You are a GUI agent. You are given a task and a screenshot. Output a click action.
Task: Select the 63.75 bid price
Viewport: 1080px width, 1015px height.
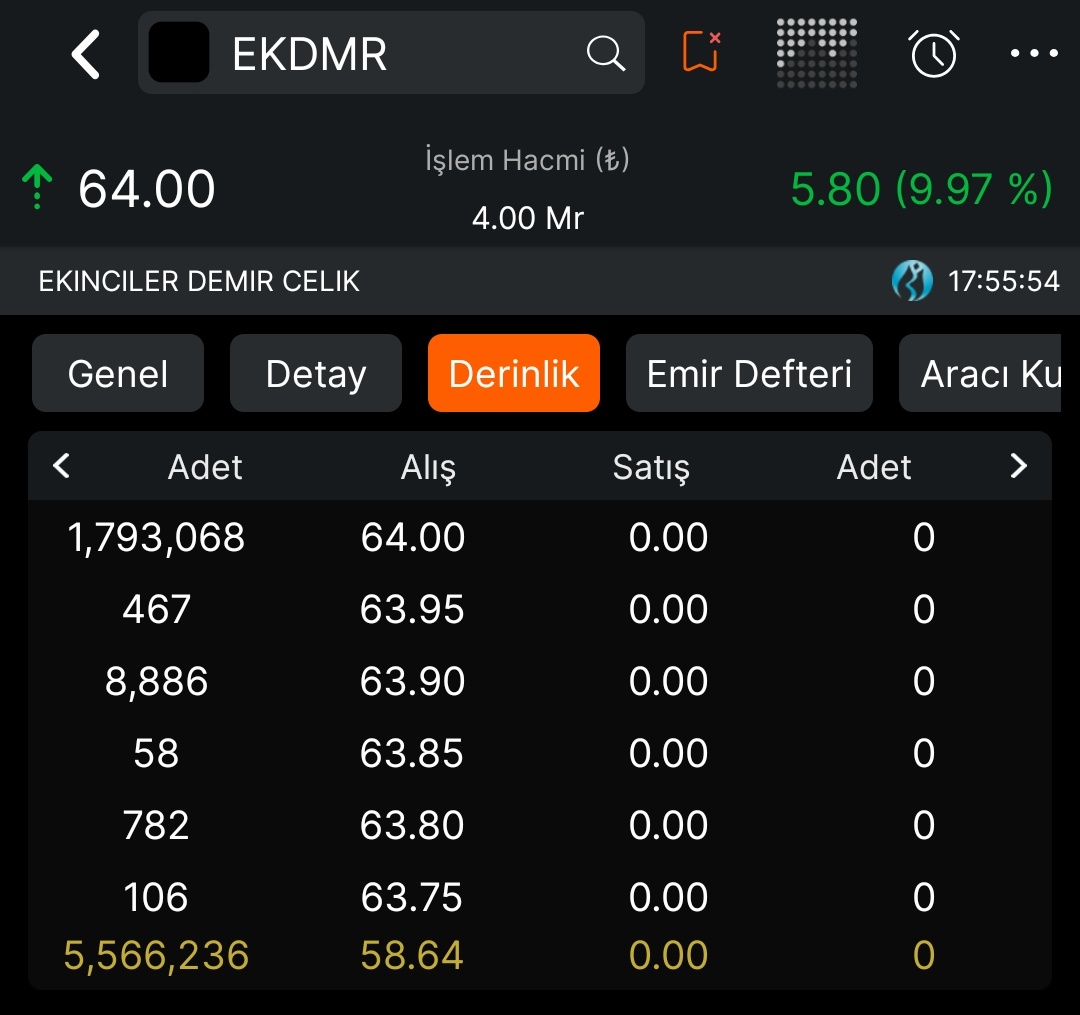tap(411, 897)
